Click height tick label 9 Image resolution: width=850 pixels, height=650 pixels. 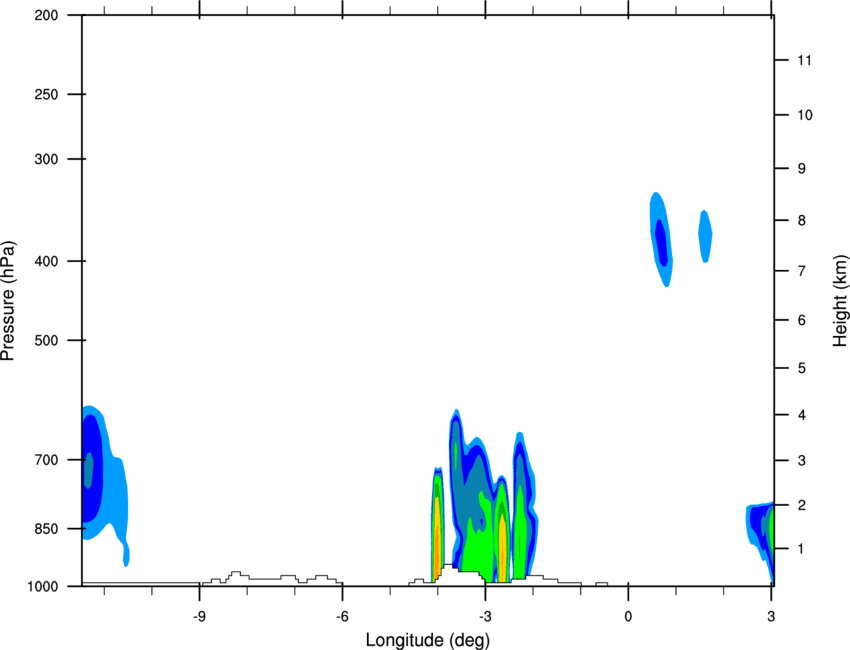click(x=801, y=169)
